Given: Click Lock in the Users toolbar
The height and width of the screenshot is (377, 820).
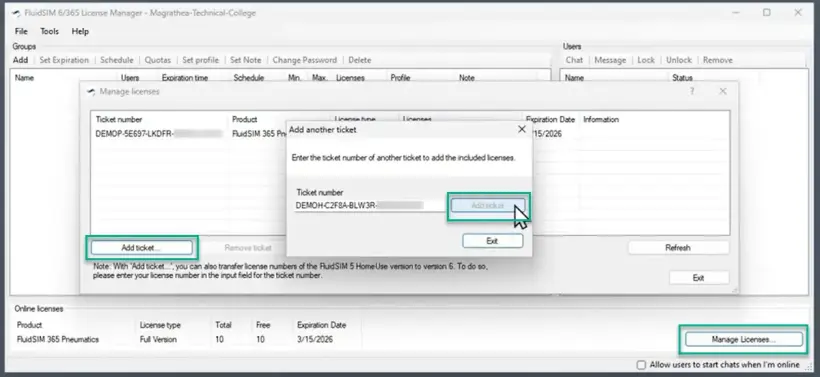Looking at the screenshot, I should (646, 60).
